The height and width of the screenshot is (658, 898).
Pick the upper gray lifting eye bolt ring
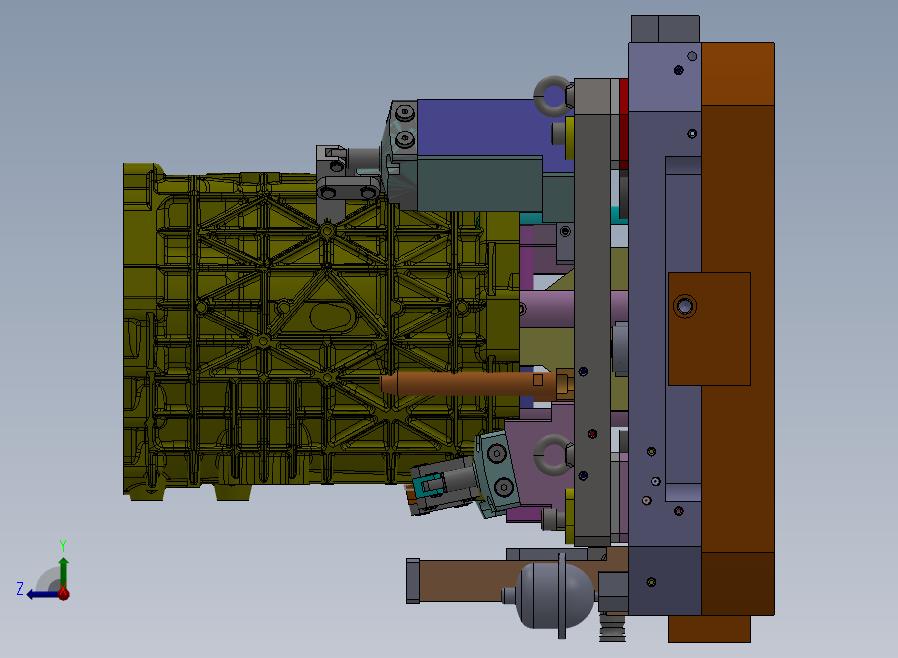(x=553, y=95)
